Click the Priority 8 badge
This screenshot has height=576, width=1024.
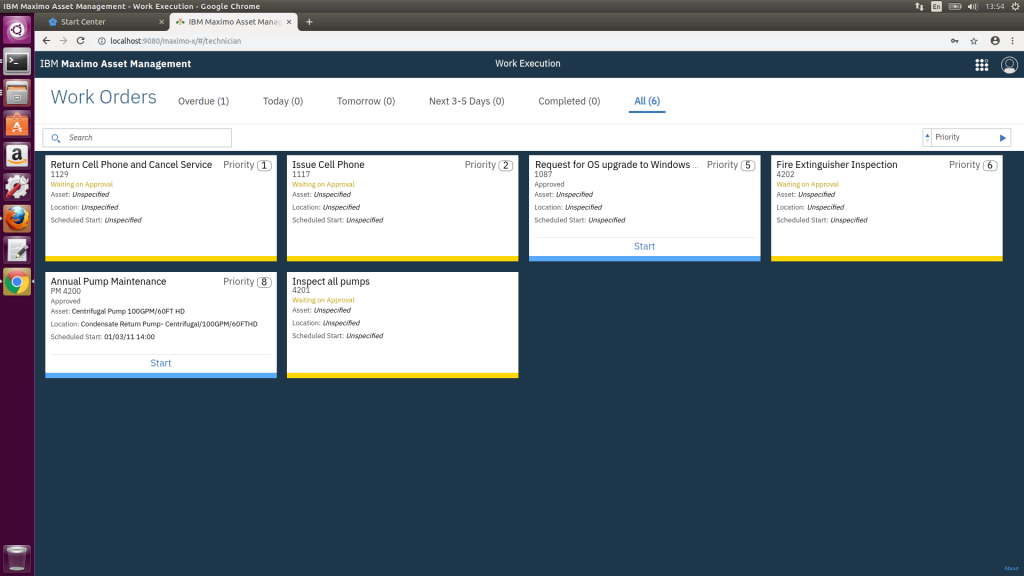[264, 282]
